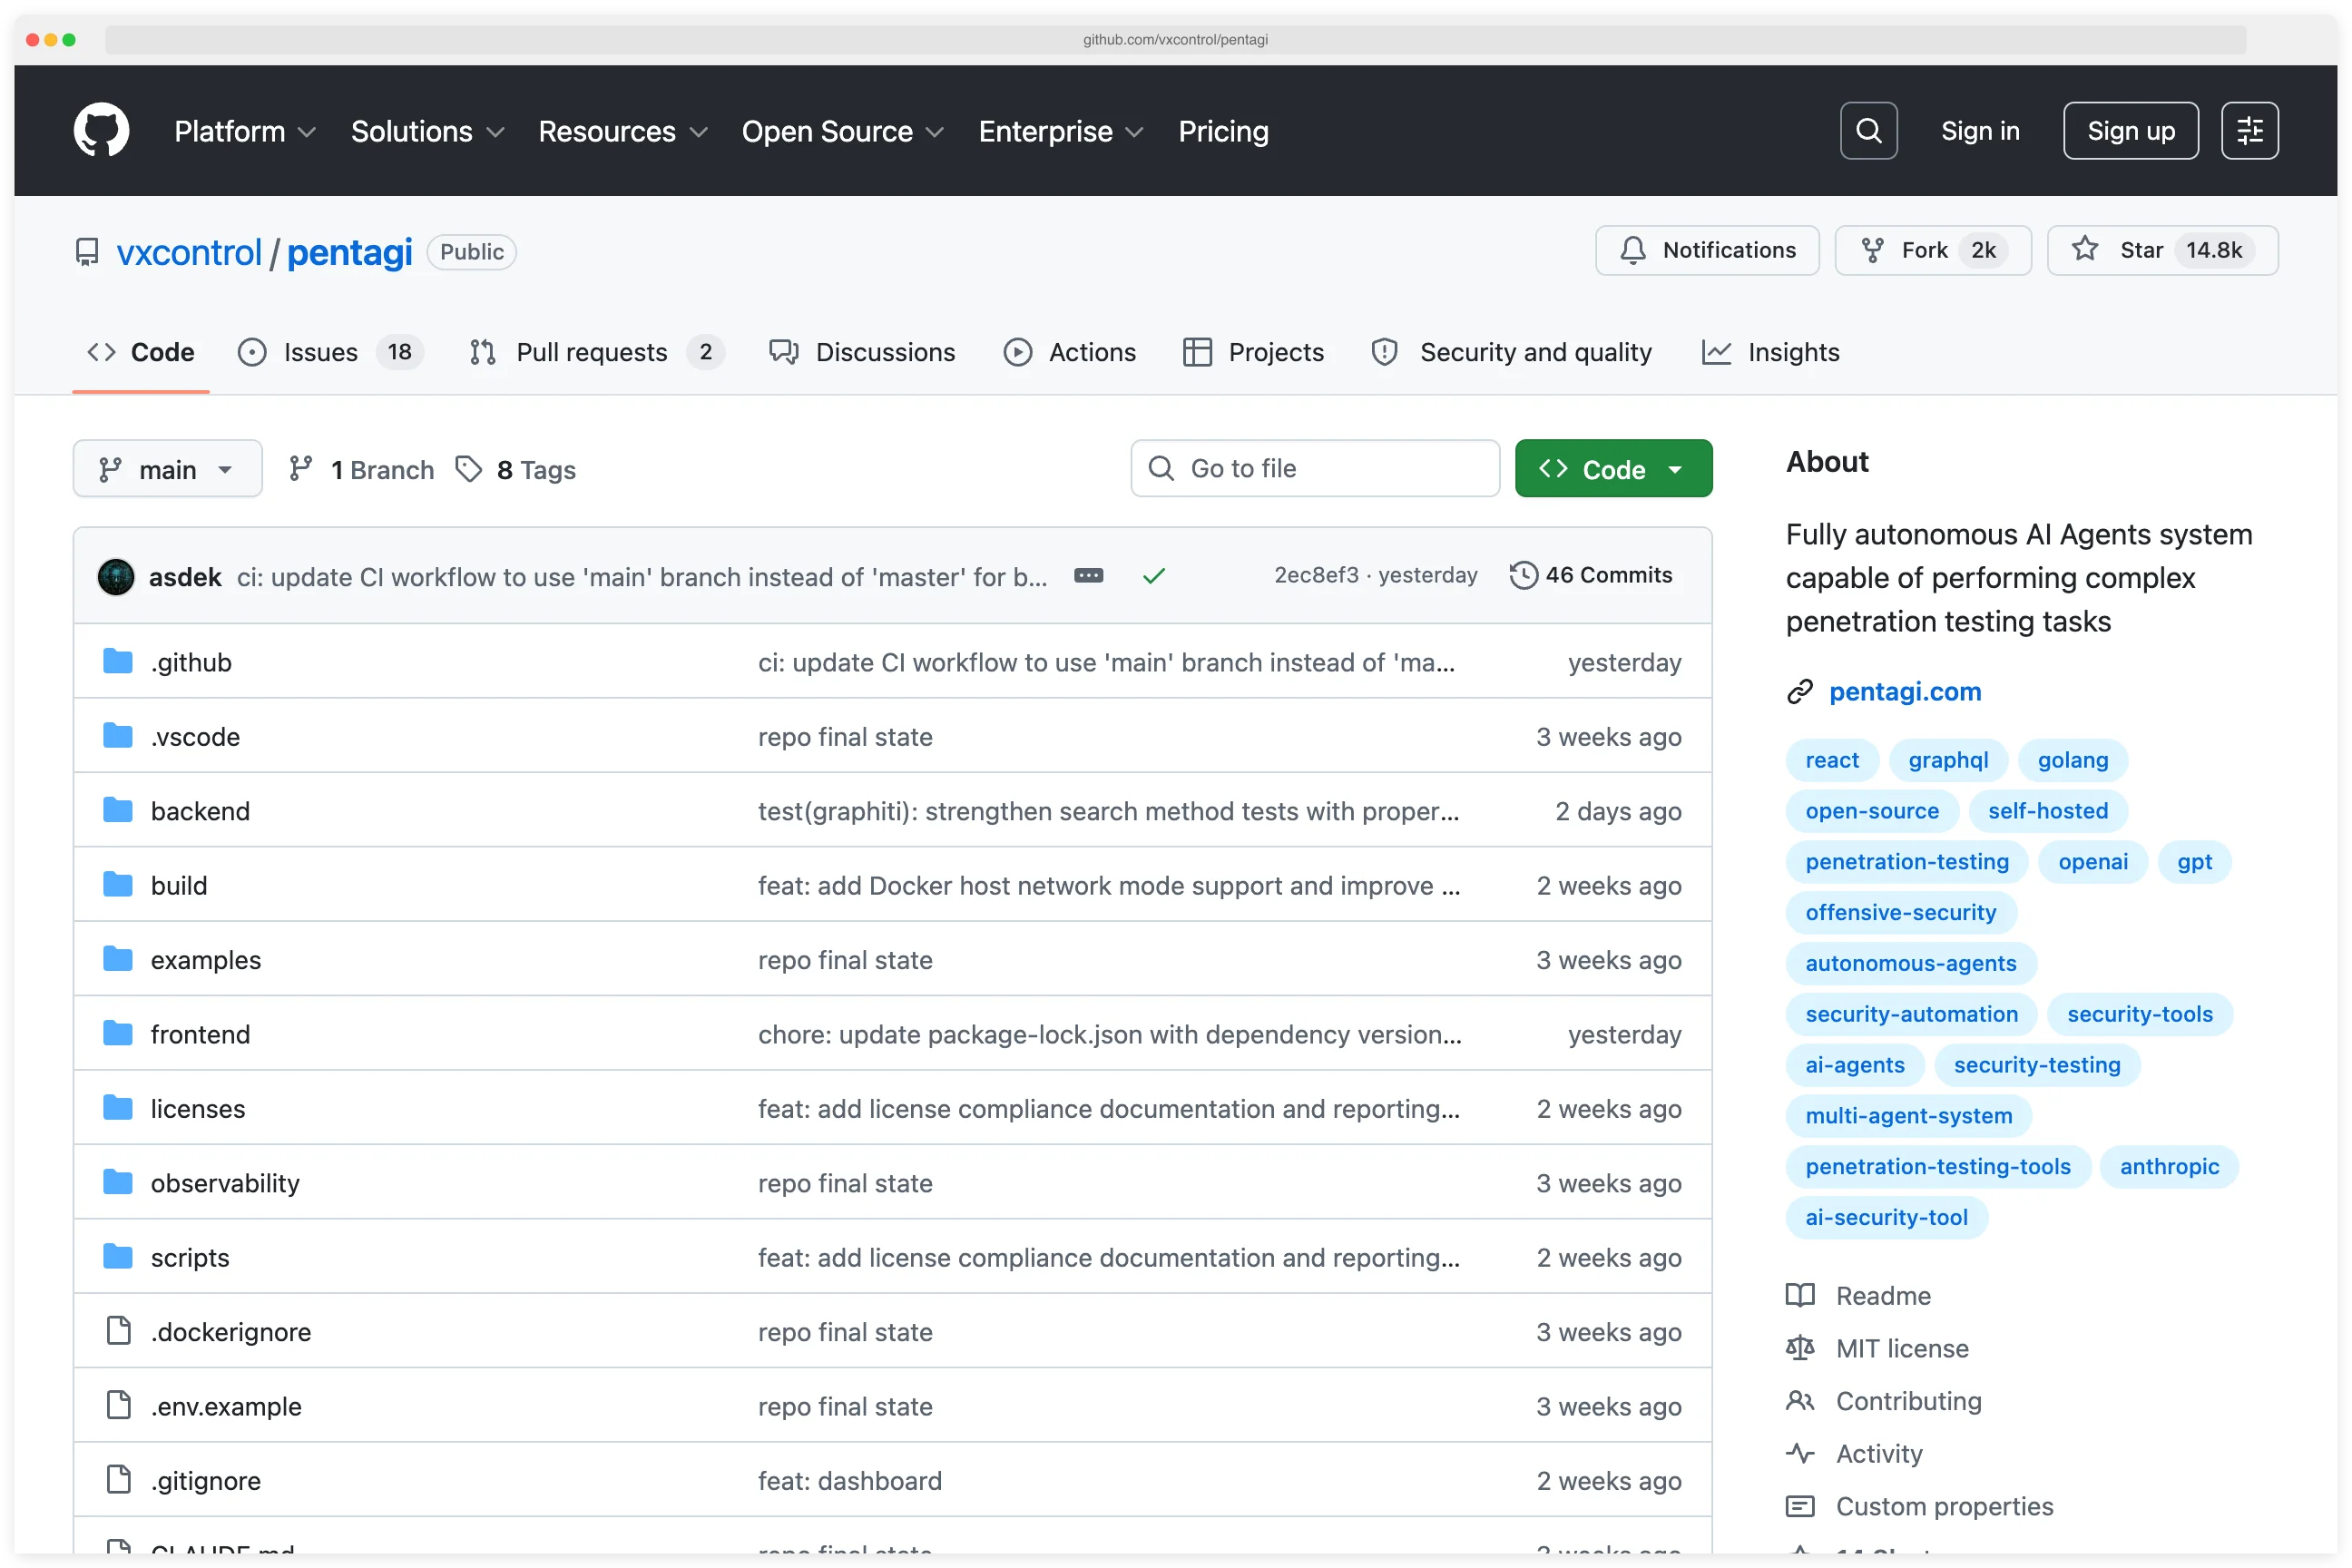Screen dimensions: 2352x1568
Task: Select the anthropic topic tag
Action: pos(2168,1167)
